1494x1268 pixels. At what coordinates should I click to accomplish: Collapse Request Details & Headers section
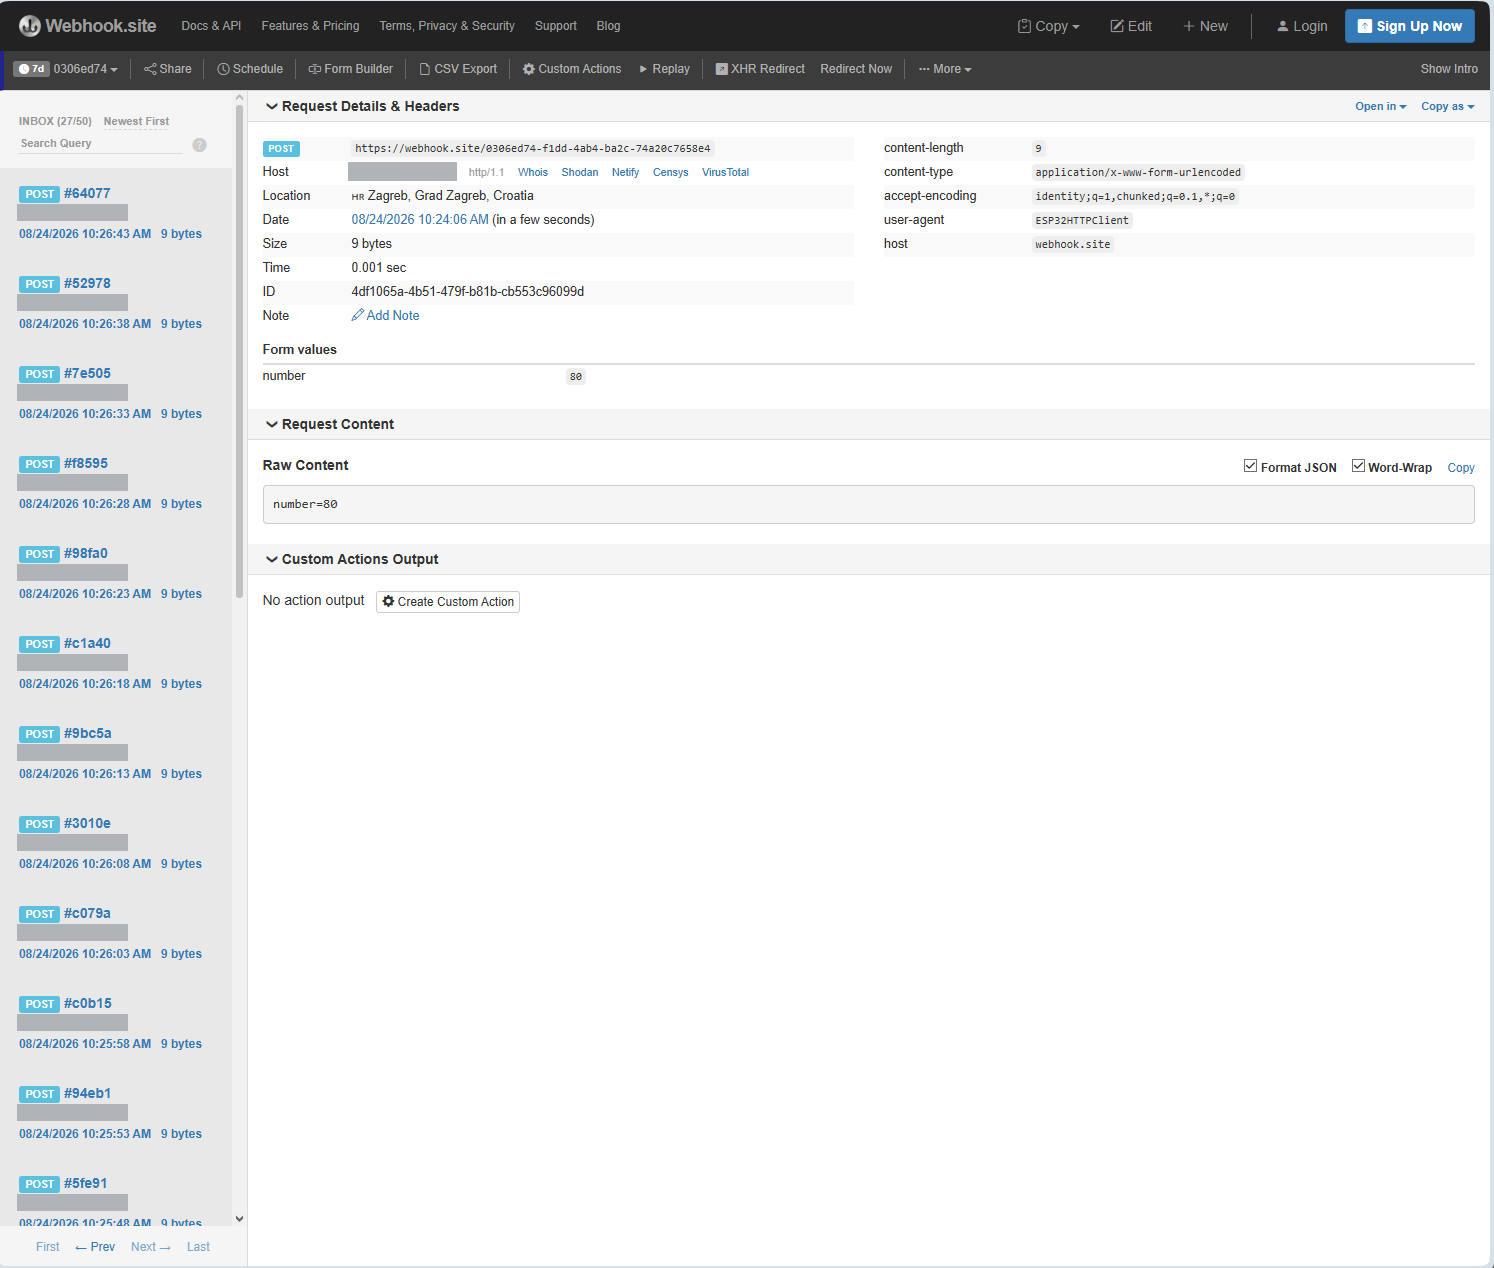click(x=362, y=106)
